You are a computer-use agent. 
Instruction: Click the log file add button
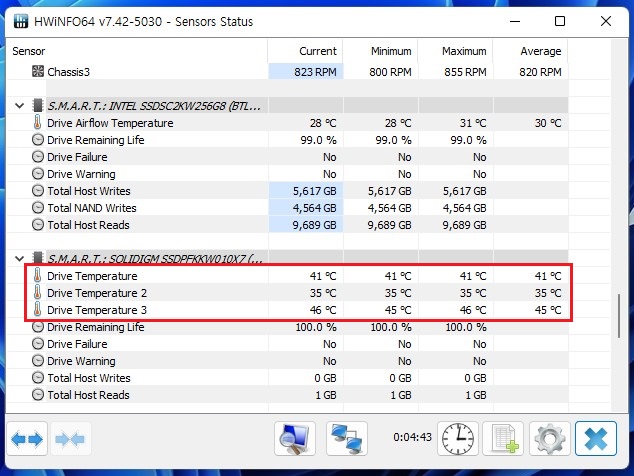pyautogui.click(x=503, y=439)
